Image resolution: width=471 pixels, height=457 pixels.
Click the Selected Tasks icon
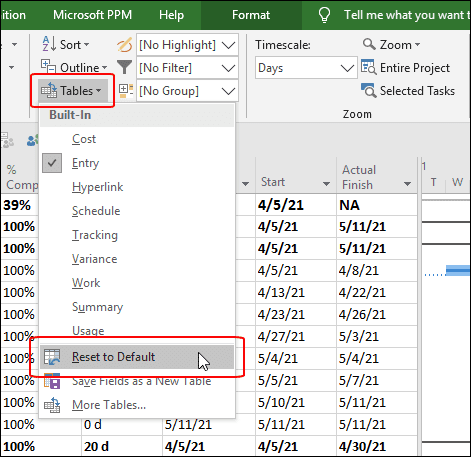(x=368, y=90)
